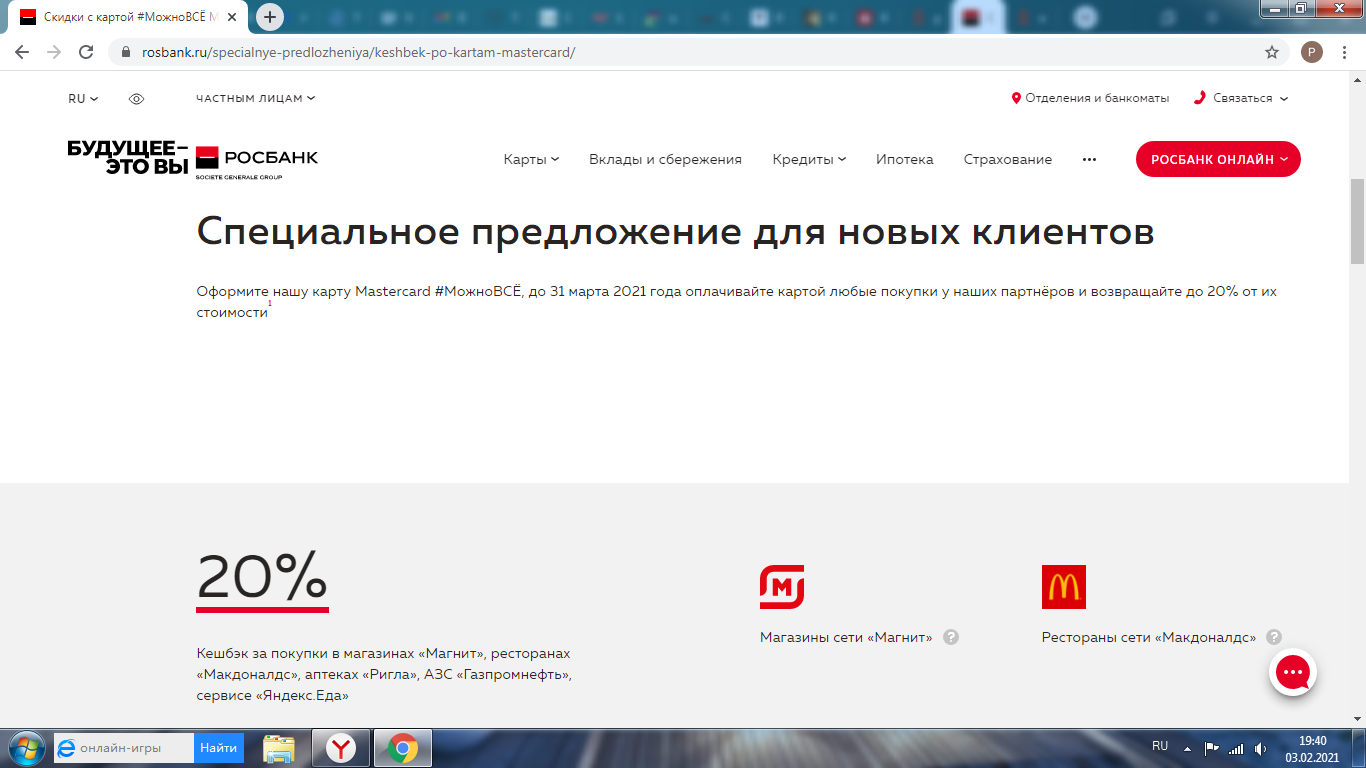
Task: Open a new browser tab
Action: (x=270, y=17)
